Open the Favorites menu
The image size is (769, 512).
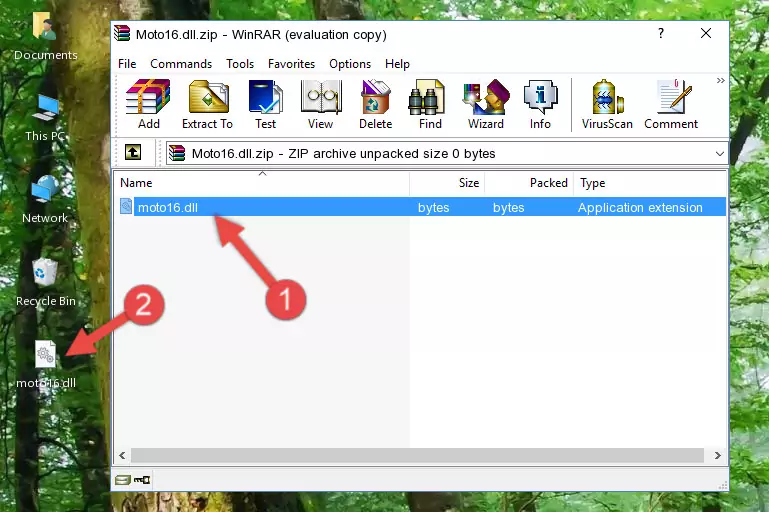(x=291, y=64)
